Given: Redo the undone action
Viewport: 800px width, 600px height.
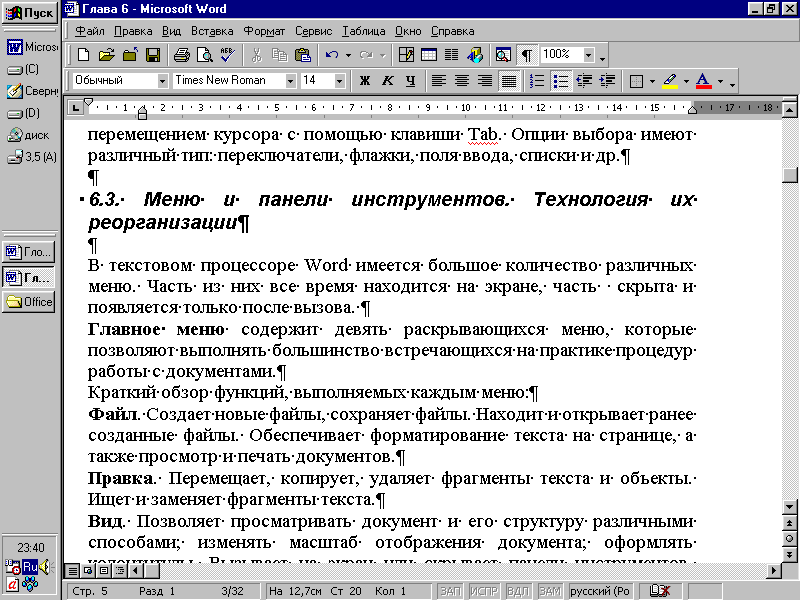Looking at the screenshot, I should (x=366, y=55).
